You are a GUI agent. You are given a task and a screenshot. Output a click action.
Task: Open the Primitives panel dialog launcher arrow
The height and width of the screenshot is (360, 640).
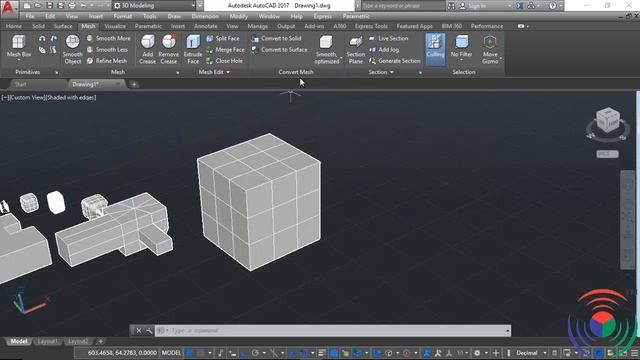tap(56, 73)
